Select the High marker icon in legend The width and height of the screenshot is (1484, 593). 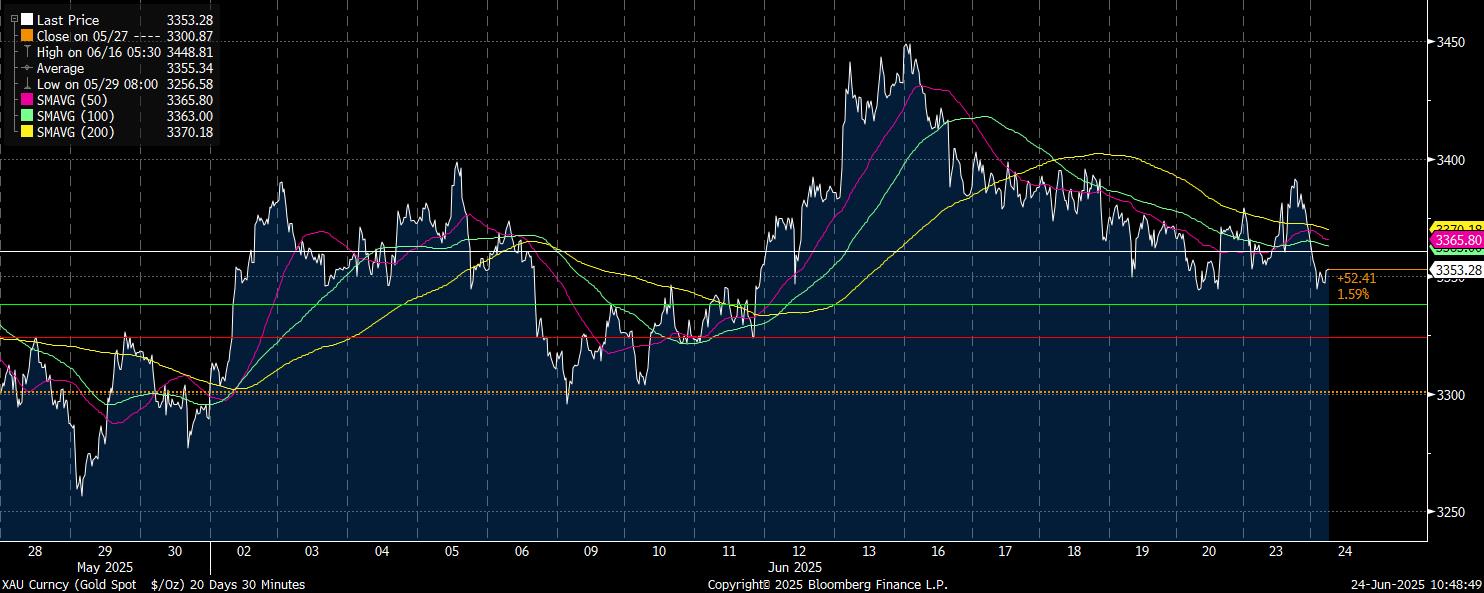(x=27, y=52)
